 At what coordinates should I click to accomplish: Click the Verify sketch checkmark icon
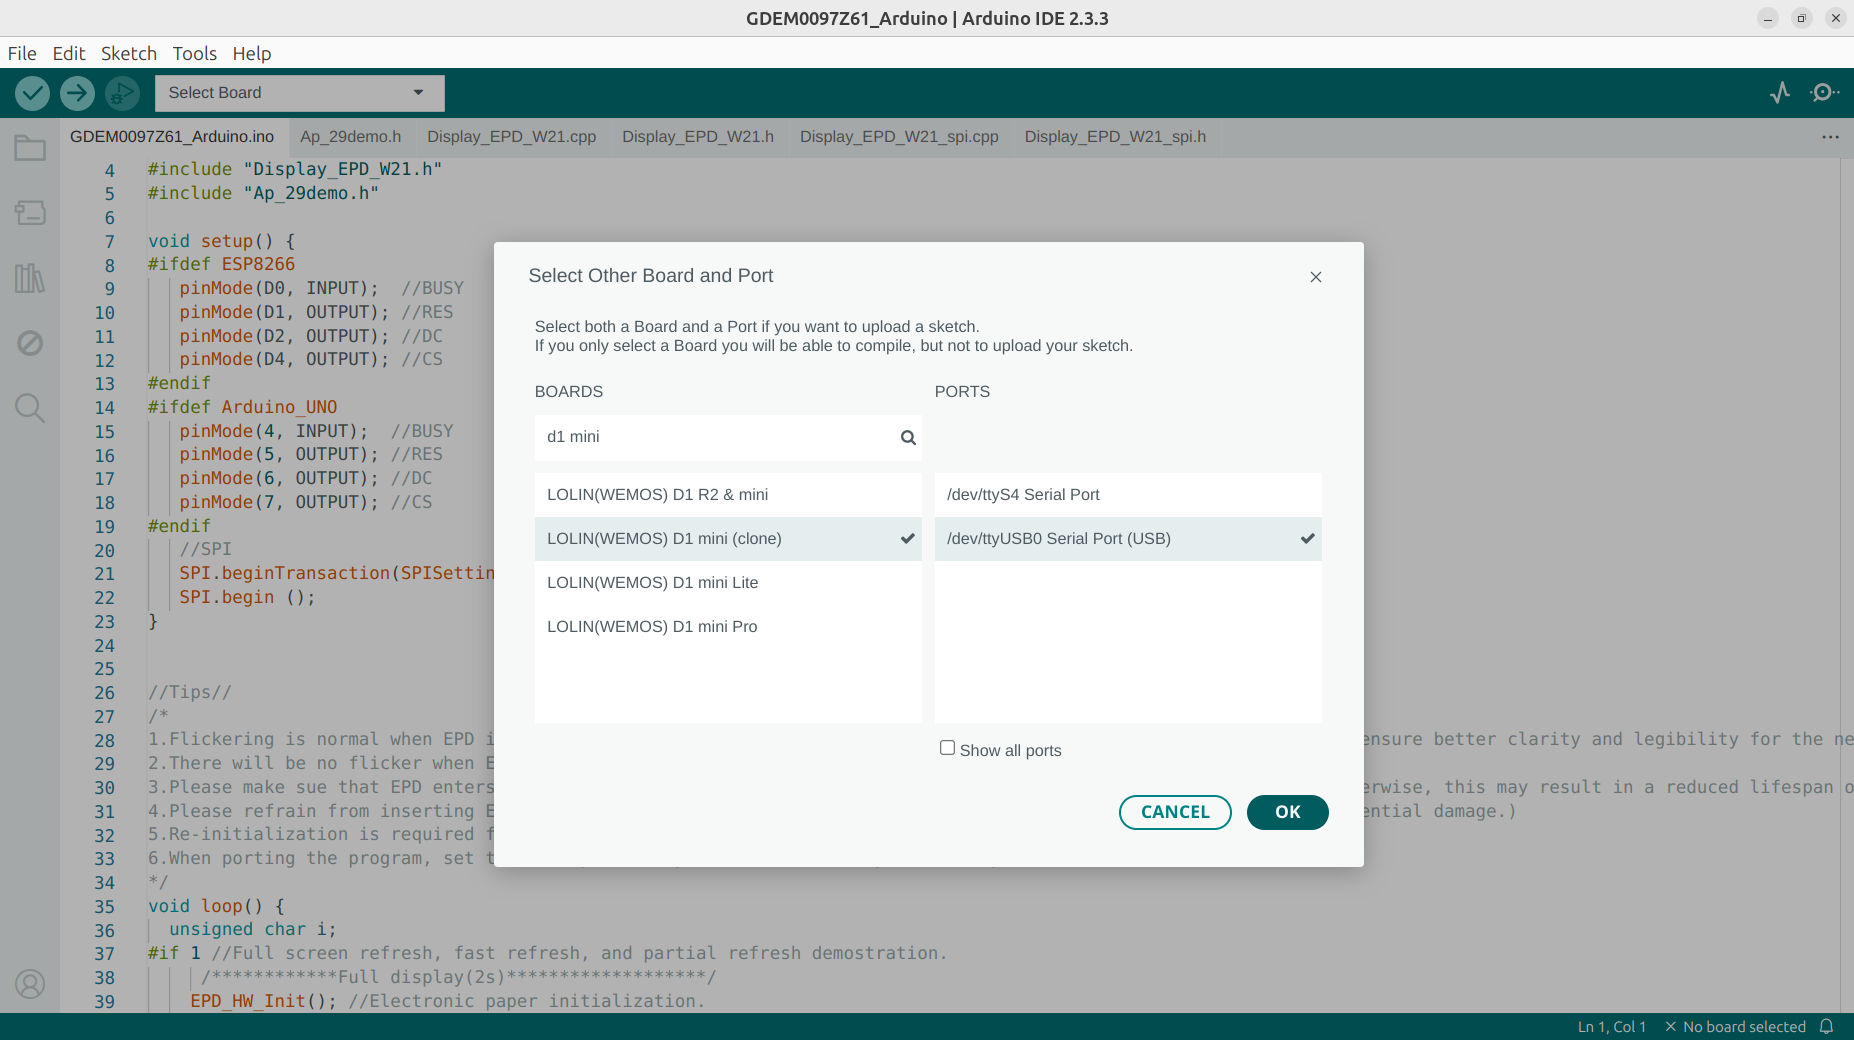pyautogui.click(x=32, y=93)
